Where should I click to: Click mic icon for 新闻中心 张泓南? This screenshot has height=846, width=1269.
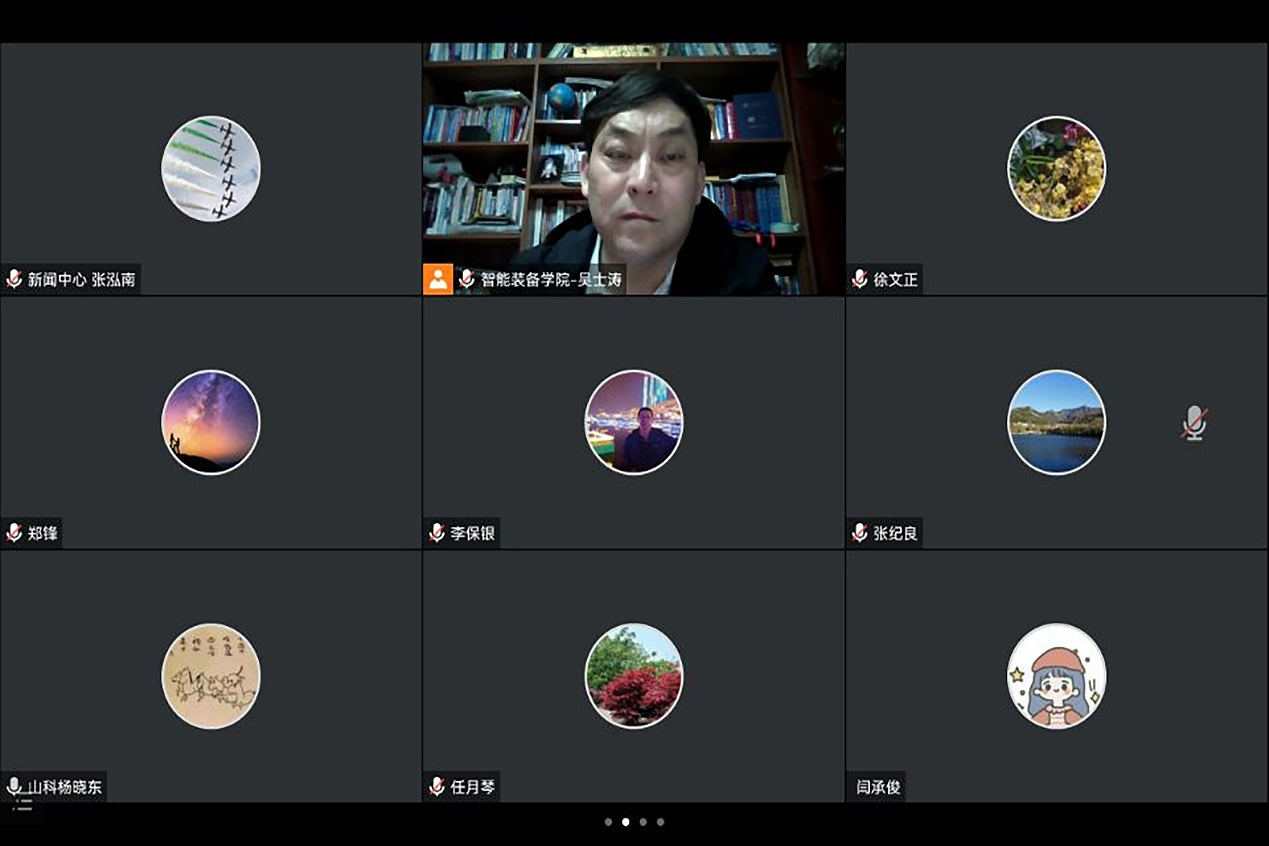[14, 279]
